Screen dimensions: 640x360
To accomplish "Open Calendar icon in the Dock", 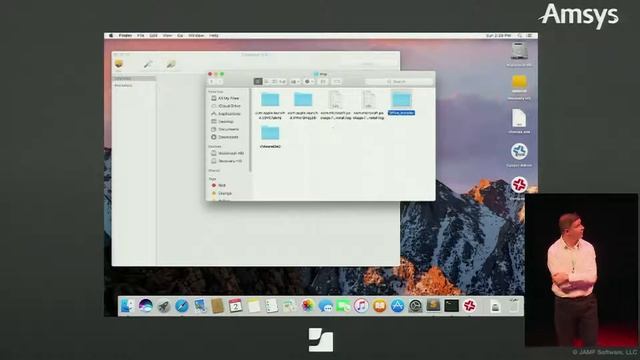I will pos(236,306).
